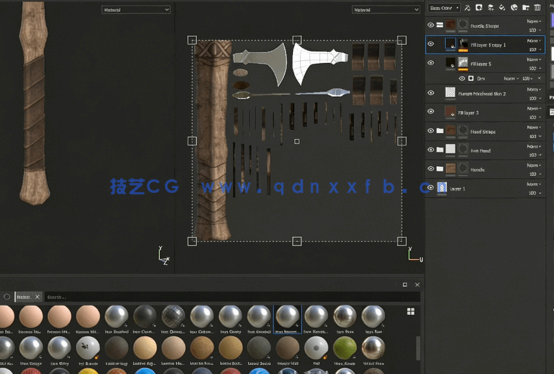Screen dimensions: 554x374
Task: Open opacity value of Dirt effect
Action: (x=527, y=78)
